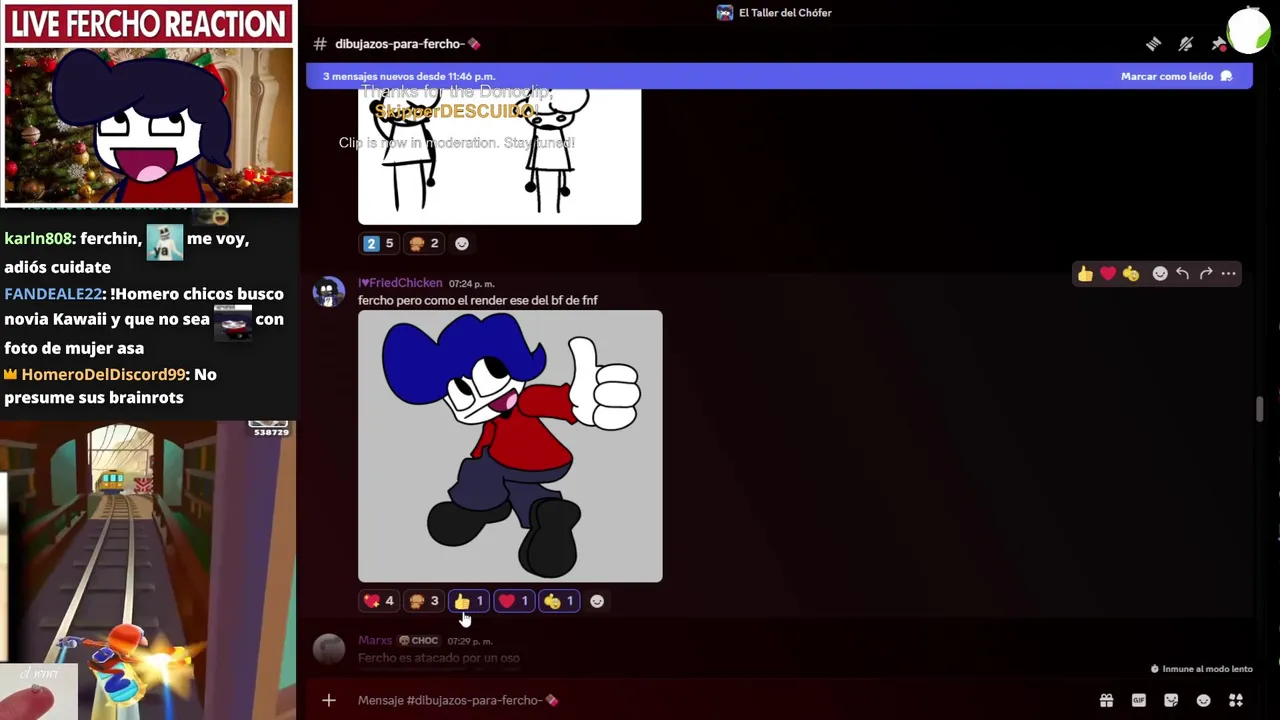Toggle the sparkle-heart reaction with count 4

pyautogui.click(x=379, y=601)
